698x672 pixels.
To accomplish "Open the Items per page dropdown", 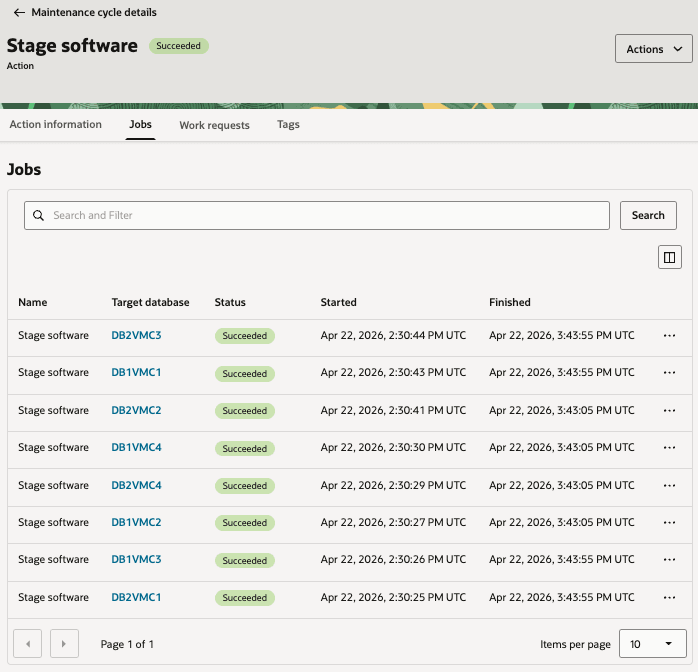I will tap(653, 644).
